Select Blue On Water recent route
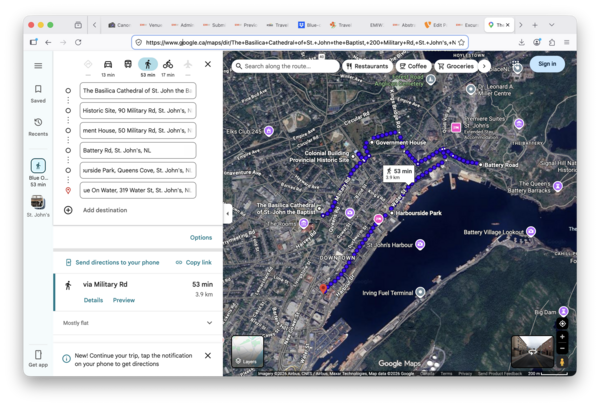 pos(38,172)
